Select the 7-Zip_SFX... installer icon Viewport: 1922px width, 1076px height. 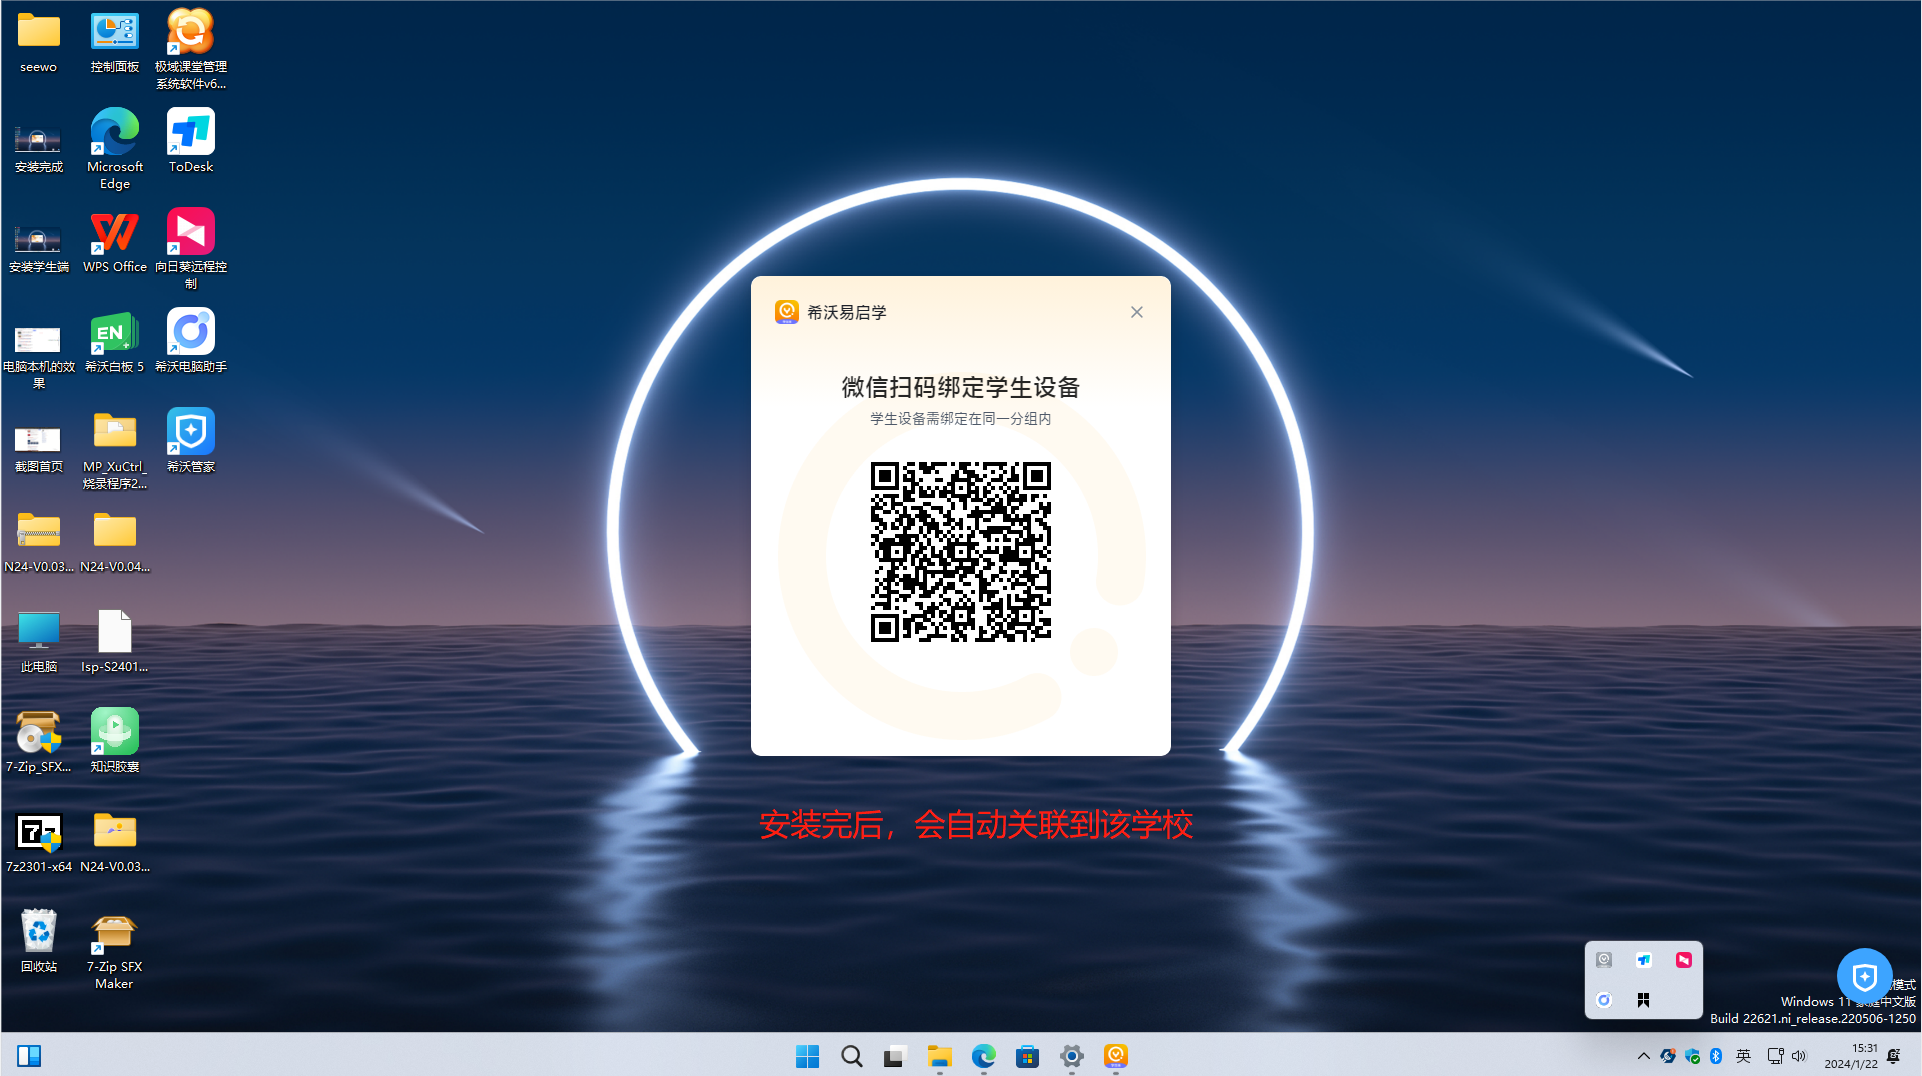pos(39,742)
